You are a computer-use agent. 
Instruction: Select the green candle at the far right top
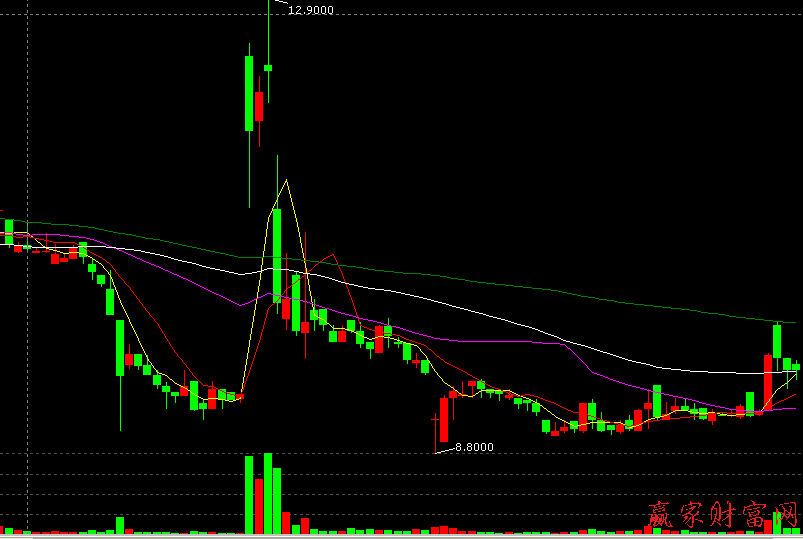777,342
